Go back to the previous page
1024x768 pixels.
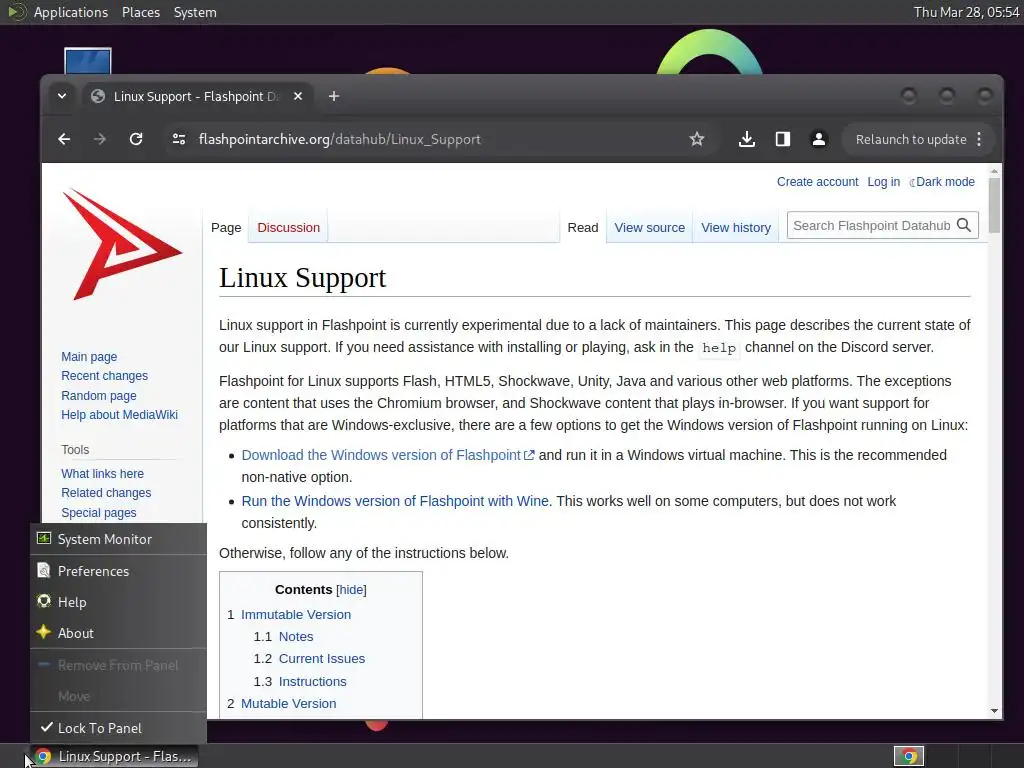(x=64, y=139)
